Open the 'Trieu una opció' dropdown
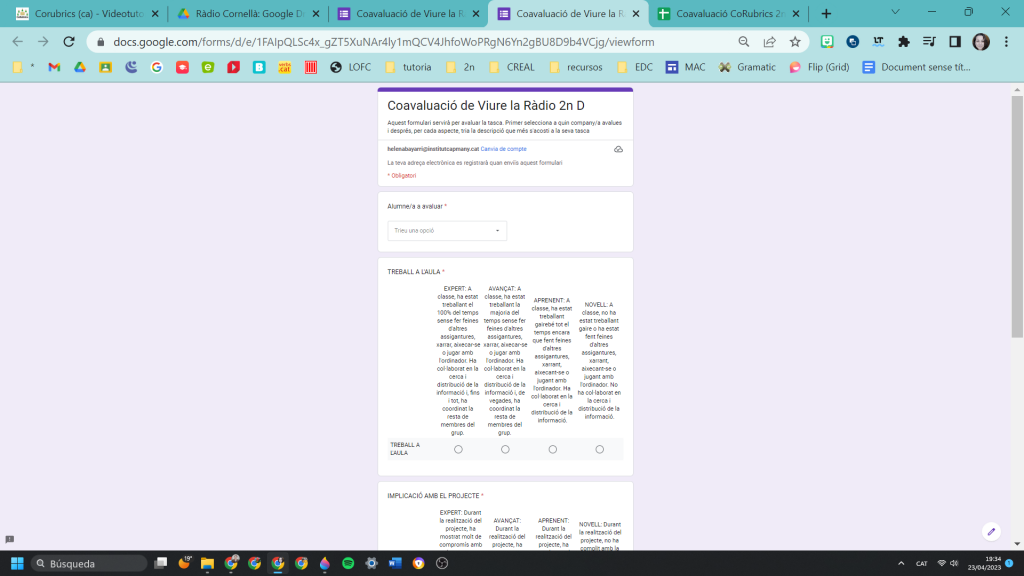Screen dimensions: 1024x576 pyautogui.click(x=447, y=230)
